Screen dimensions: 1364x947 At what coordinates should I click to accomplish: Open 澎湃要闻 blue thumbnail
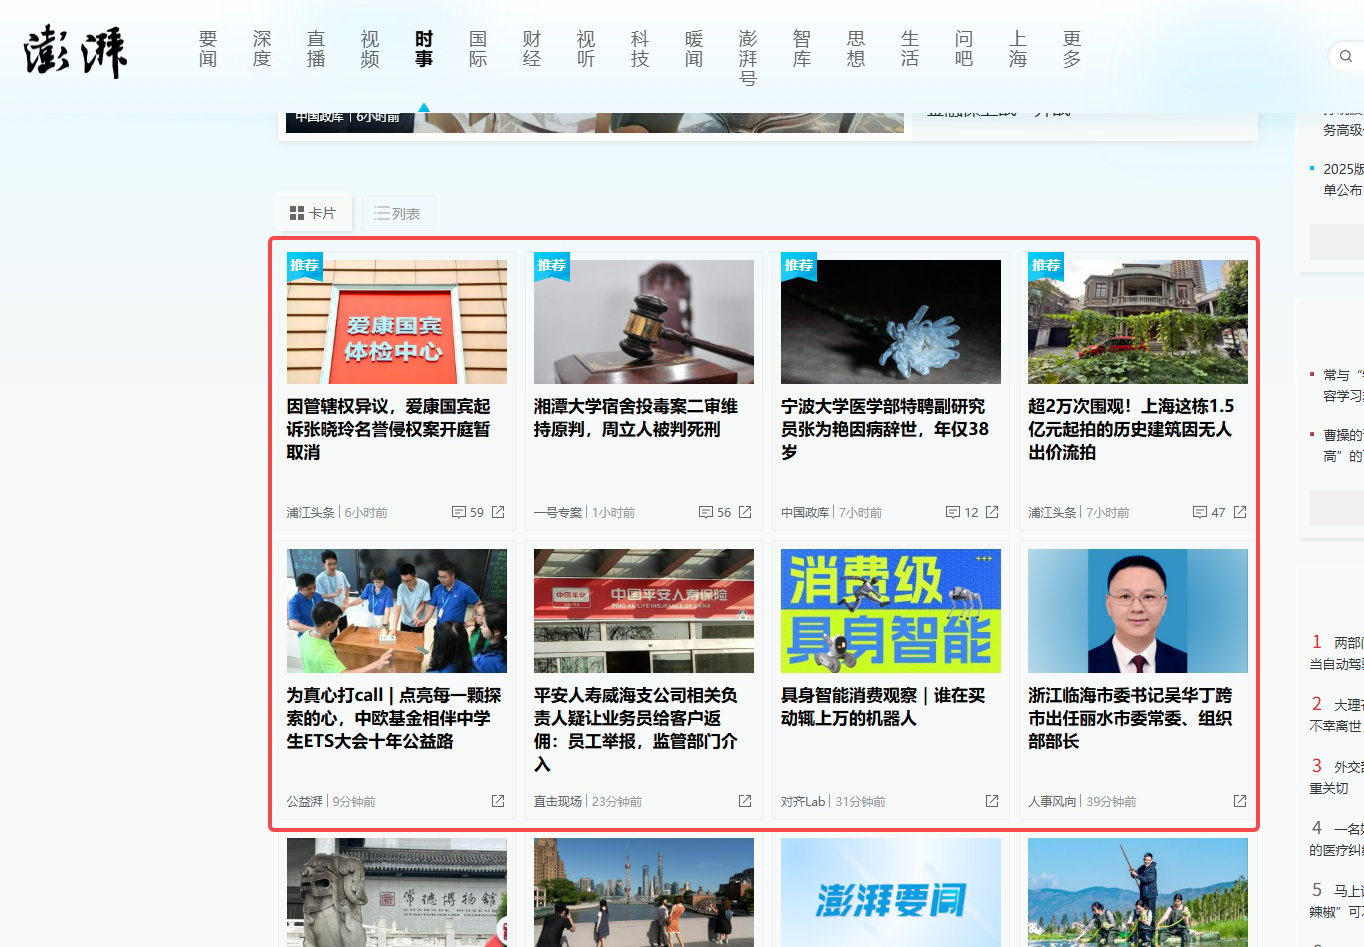pyautogui.click(x=891, y=892)
